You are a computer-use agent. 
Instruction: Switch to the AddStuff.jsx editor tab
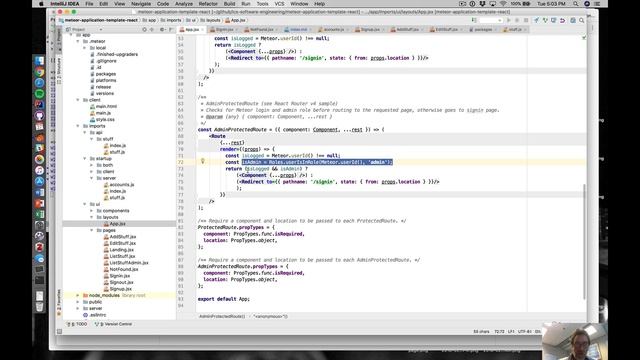point(407,29)
